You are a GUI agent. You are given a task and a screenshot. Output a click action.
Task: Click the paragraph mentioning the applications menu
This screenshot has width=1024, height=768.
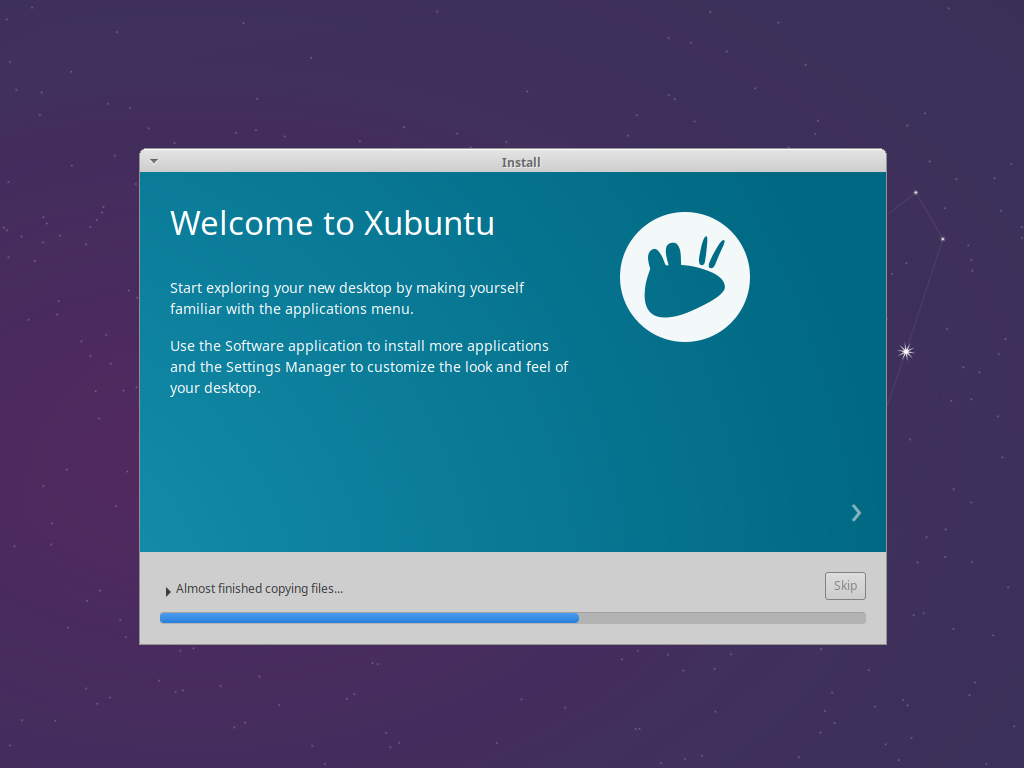click(x=347, y=298)
